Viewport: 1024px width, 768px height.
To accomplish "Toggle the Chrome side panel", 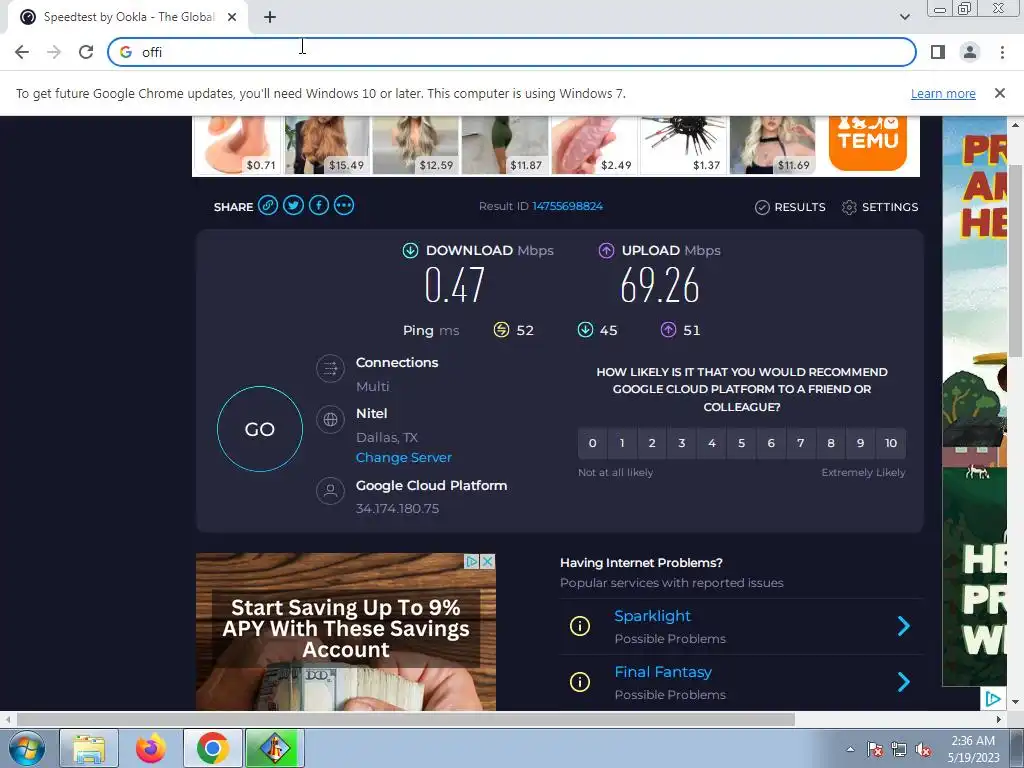I will [938, 52].
